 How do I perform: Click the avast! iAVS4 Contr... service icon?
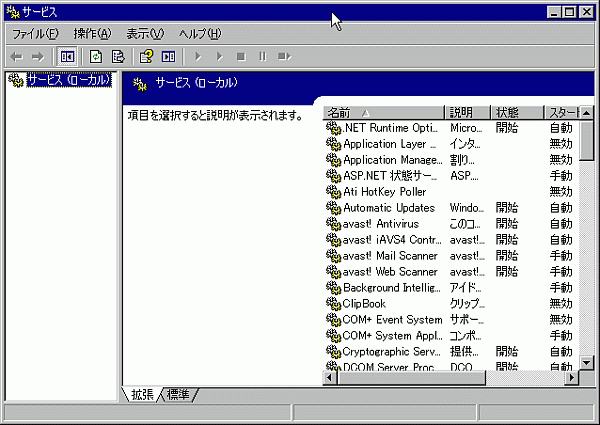333,240
